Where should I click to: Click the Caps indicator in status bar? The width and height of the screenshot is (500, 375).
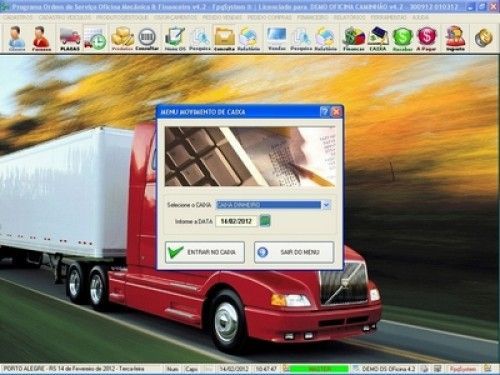(x=192, y=369)
